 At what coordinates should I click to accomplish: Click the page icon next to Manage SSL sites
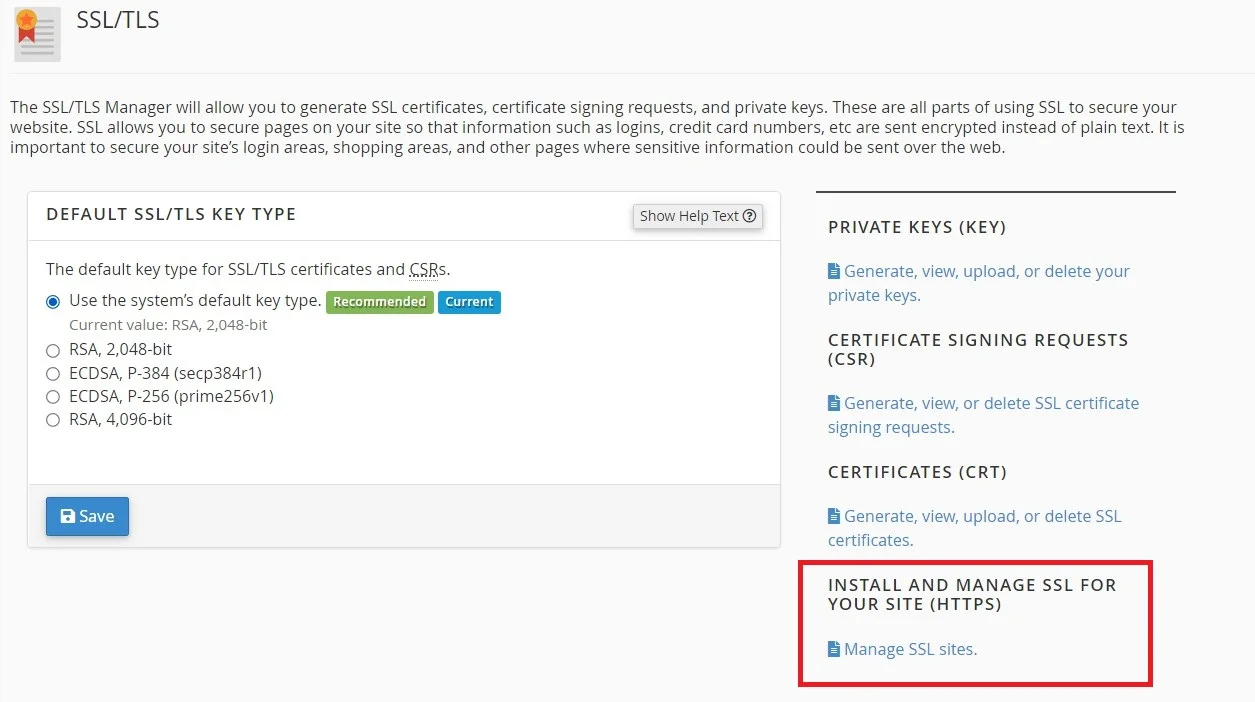pyautogui.click(x=832, y=649)
